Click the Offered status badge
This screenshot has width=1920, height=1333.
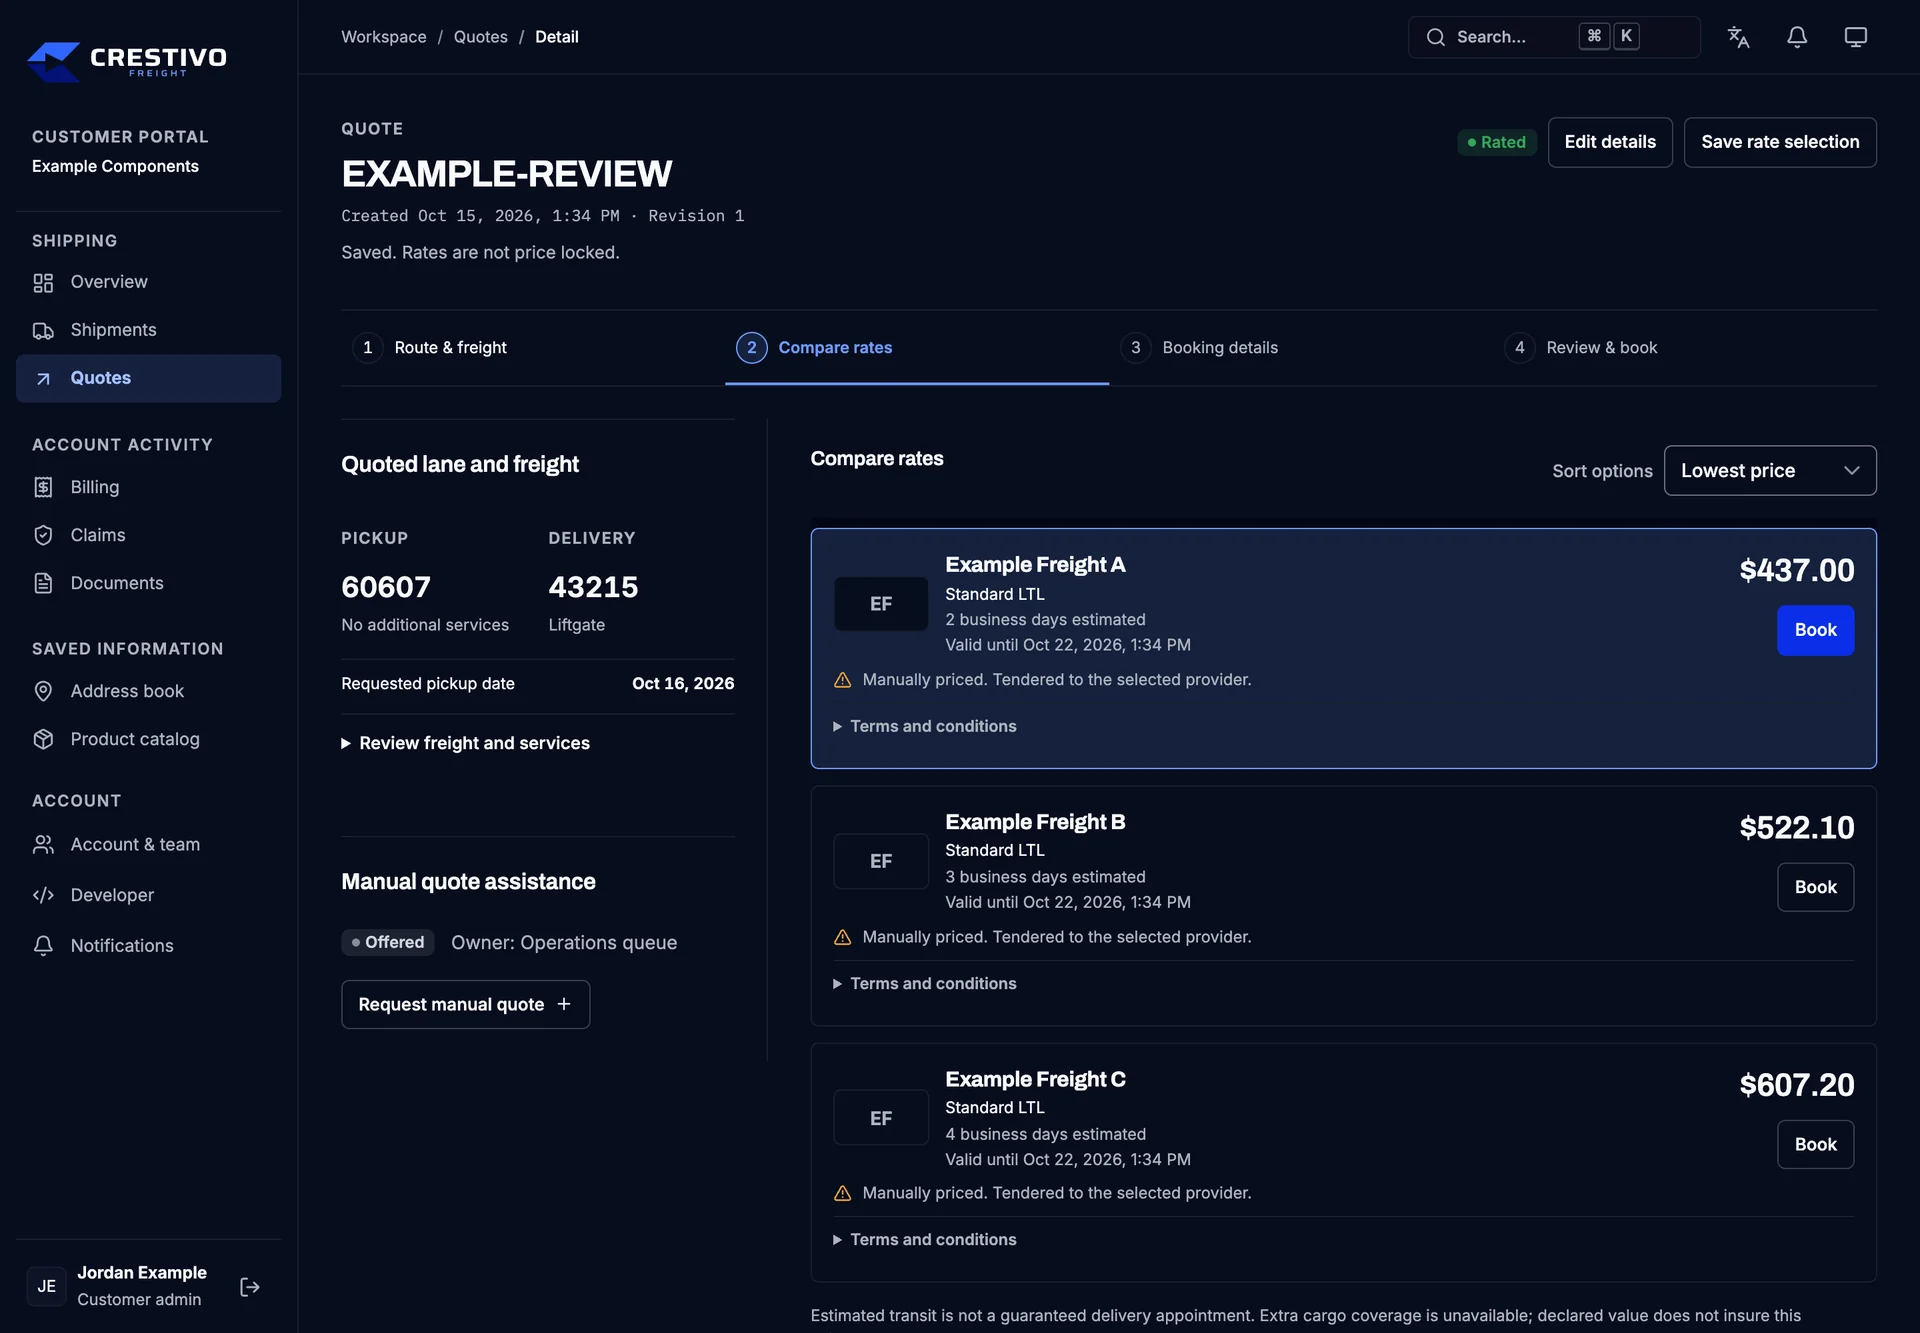coord(388,942)
